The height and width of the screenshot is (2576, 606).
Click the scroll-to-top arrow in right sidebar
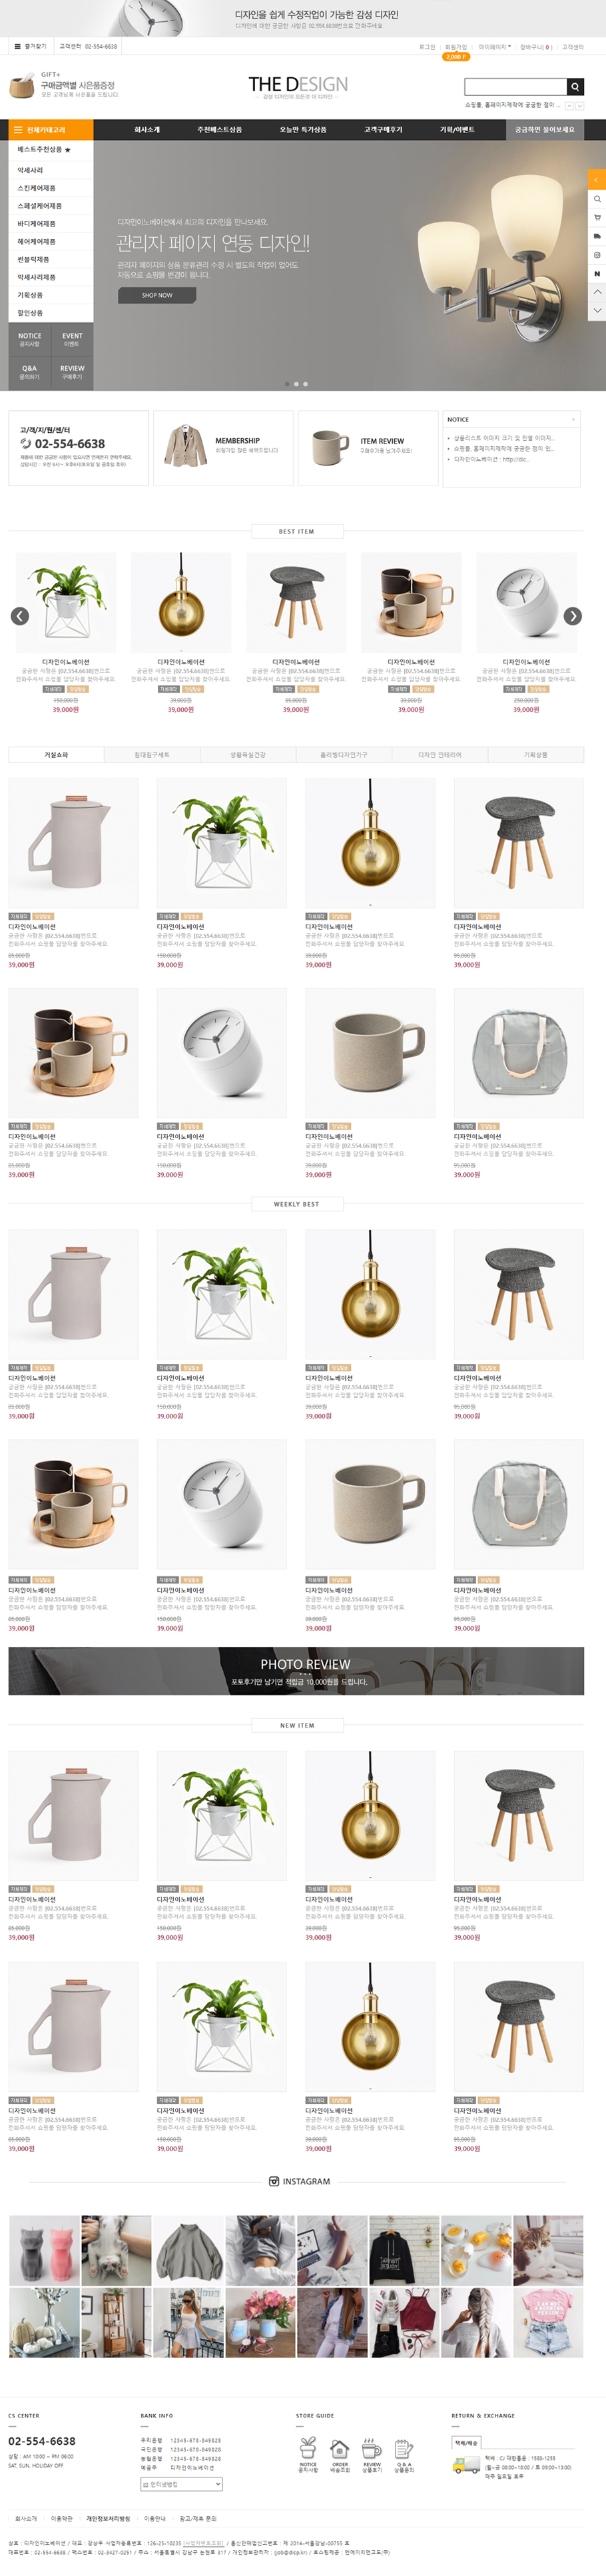click(x=597, y=292)
